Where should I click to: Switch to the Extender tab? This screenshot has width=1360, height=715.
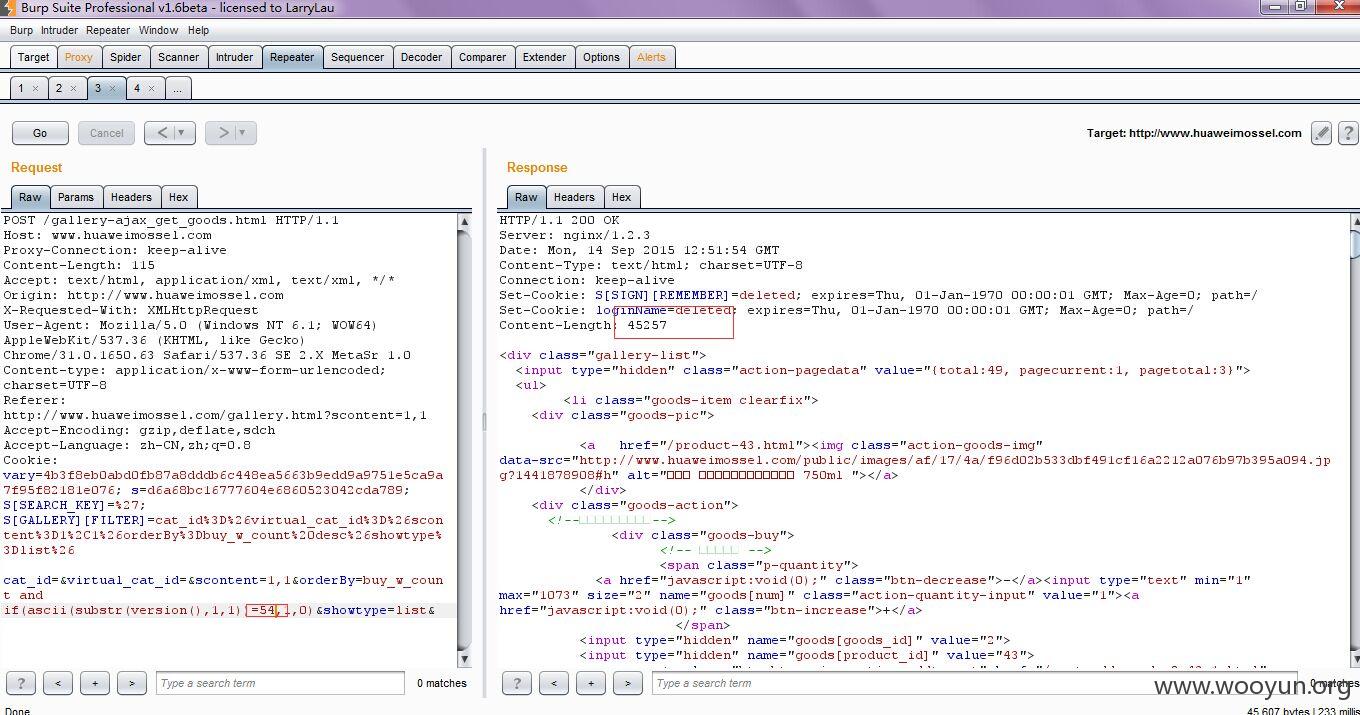544,57
